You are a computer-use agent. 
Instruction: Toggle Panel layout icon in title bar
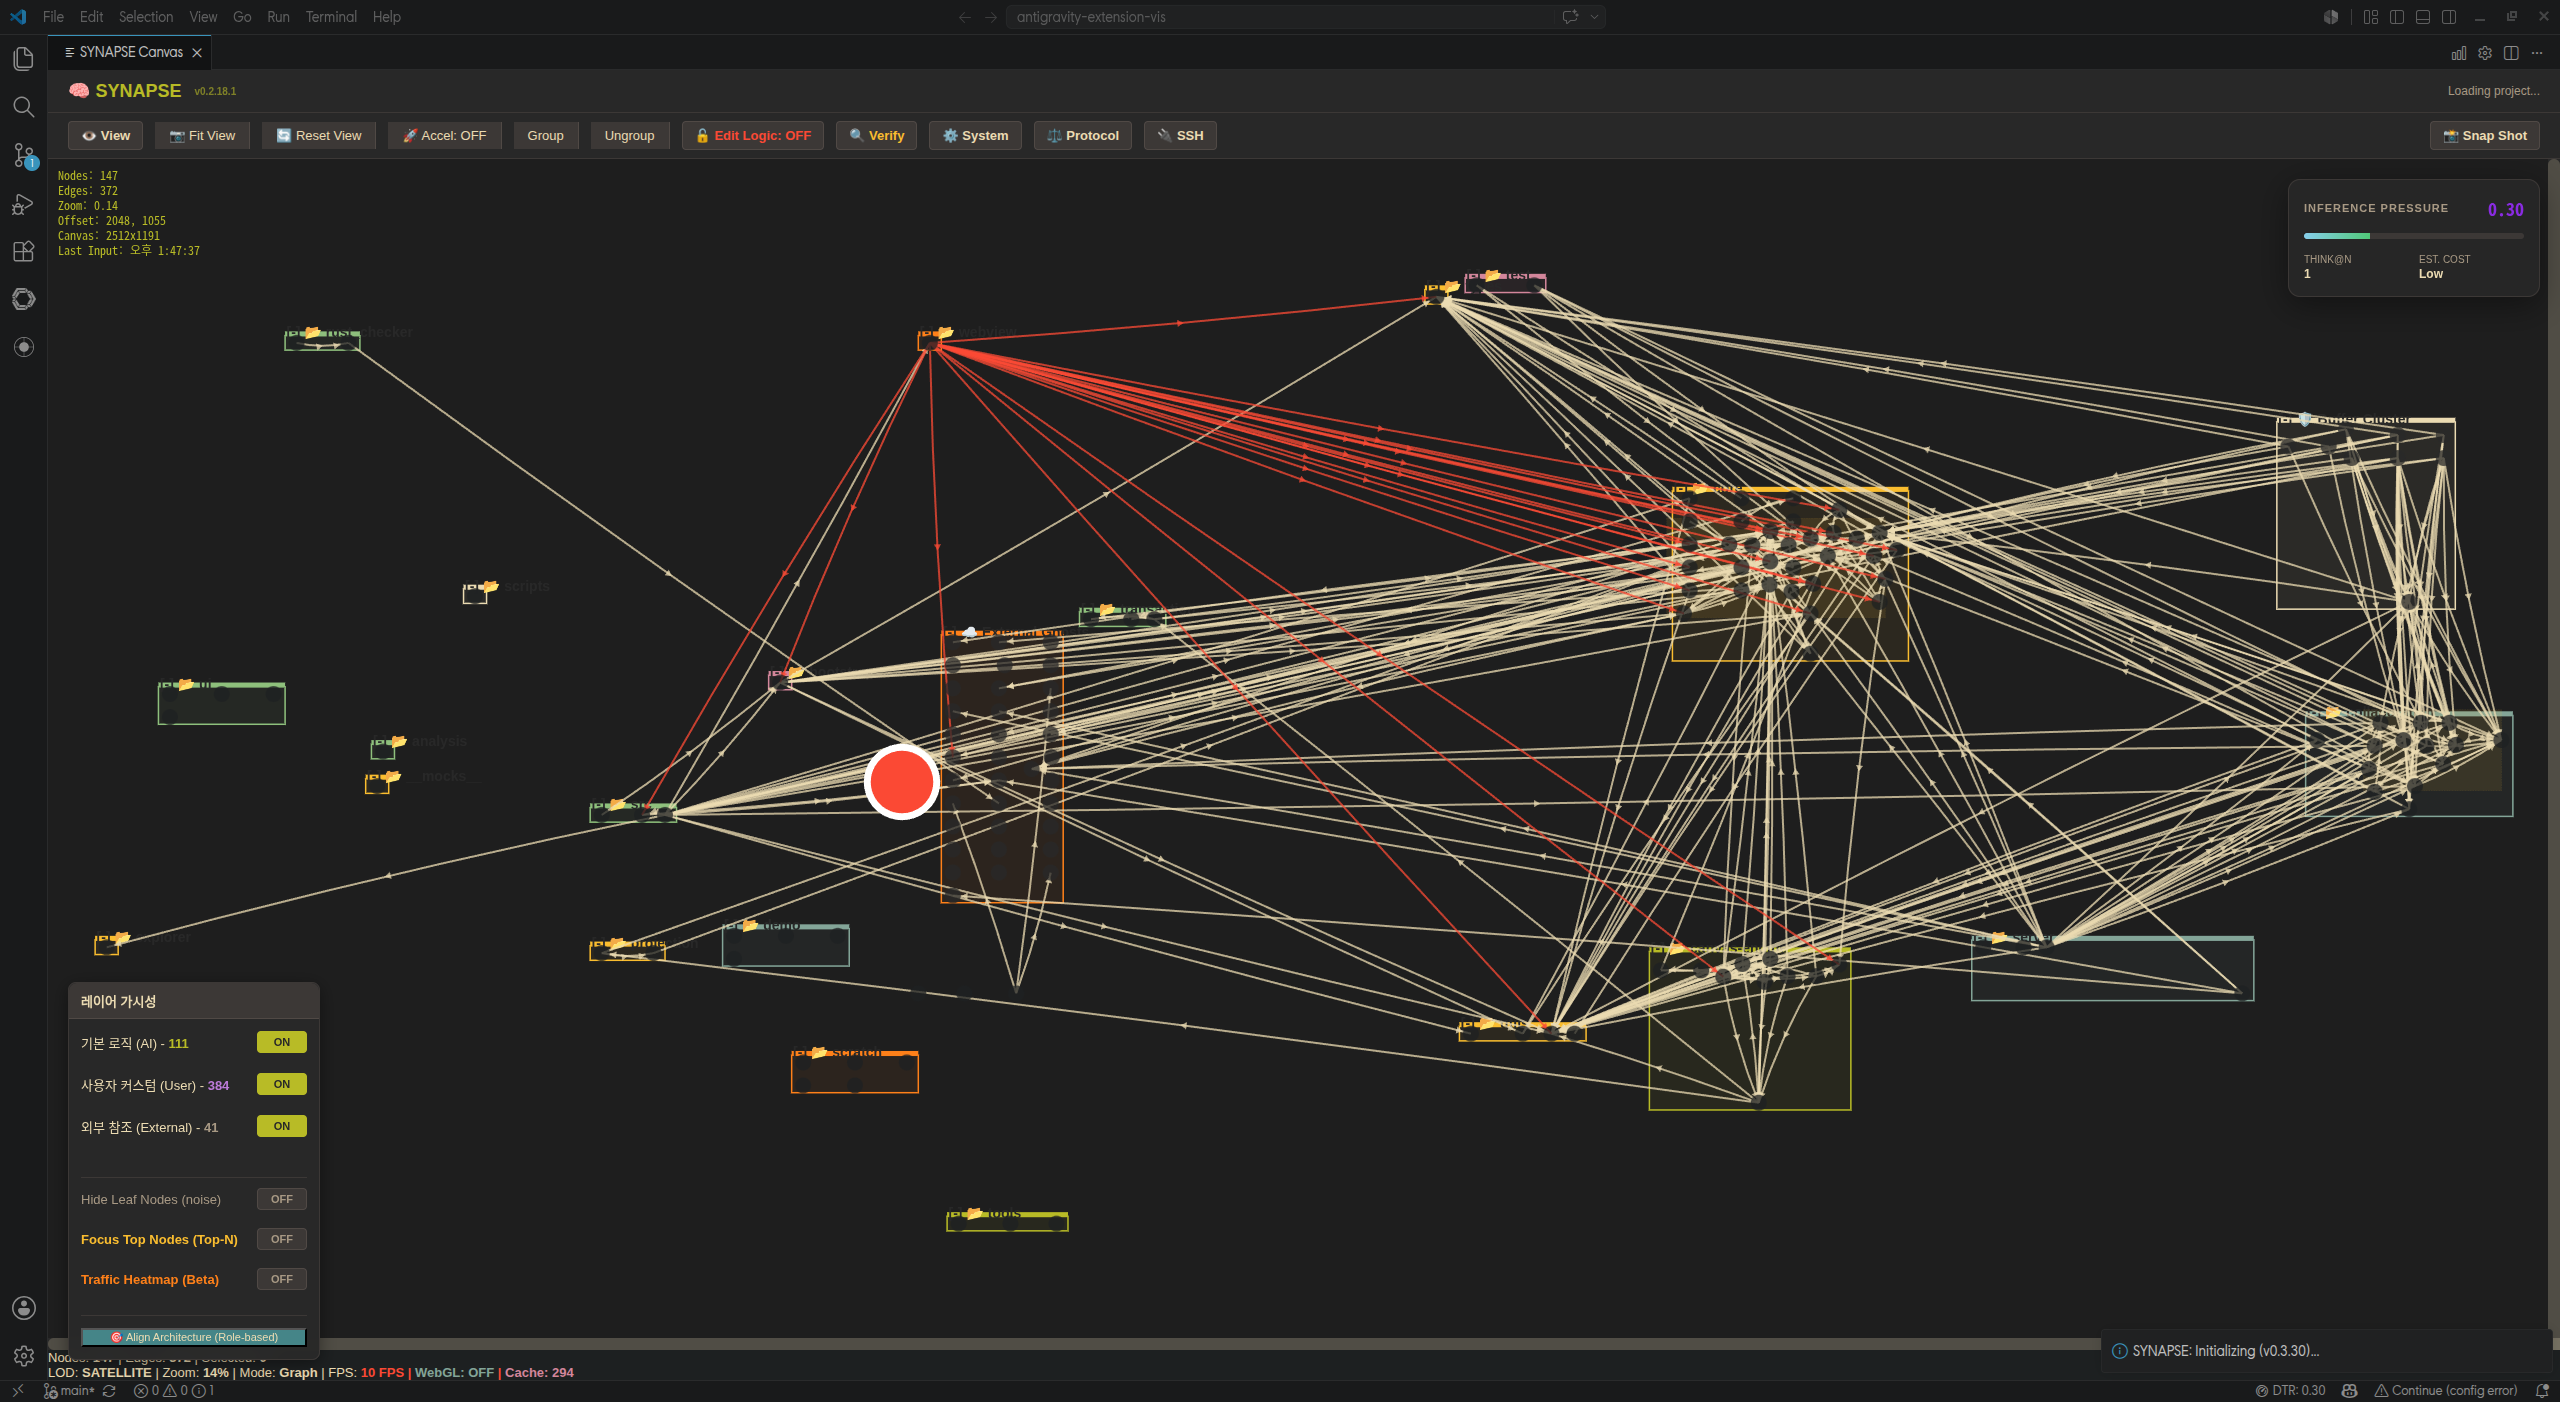(2423, 17)
